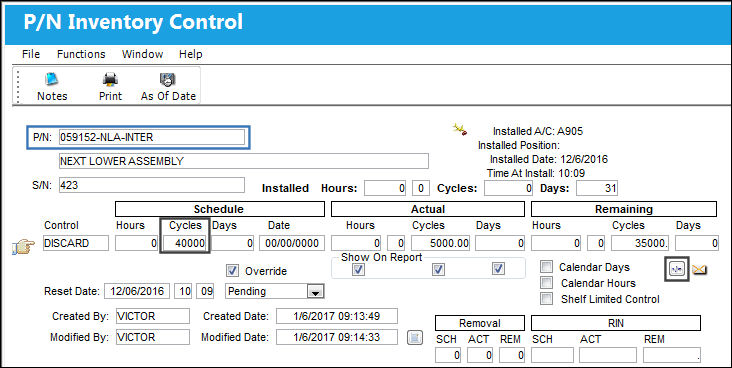
Task: Click the Installed A/C: A905 text
Action: point(538,132)
